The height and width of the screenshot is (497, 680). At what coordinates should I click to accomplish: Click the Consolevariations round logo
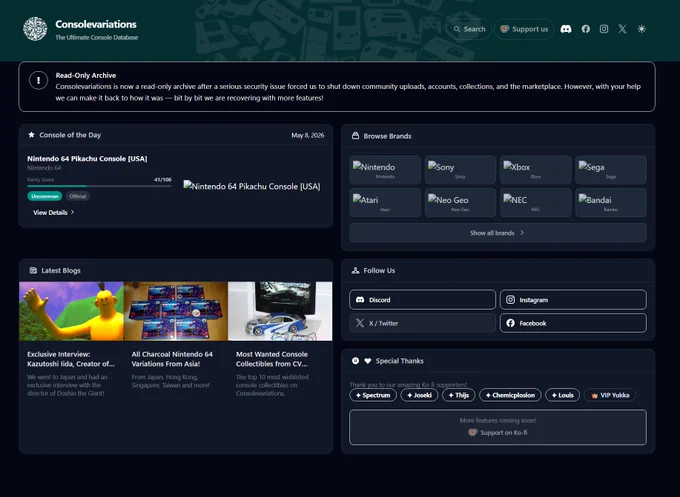coord(35,29)
